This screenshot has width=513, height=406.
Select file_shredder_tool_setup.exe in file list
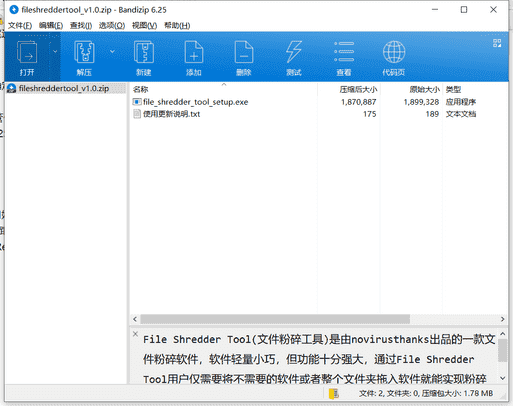click(196, 102)
